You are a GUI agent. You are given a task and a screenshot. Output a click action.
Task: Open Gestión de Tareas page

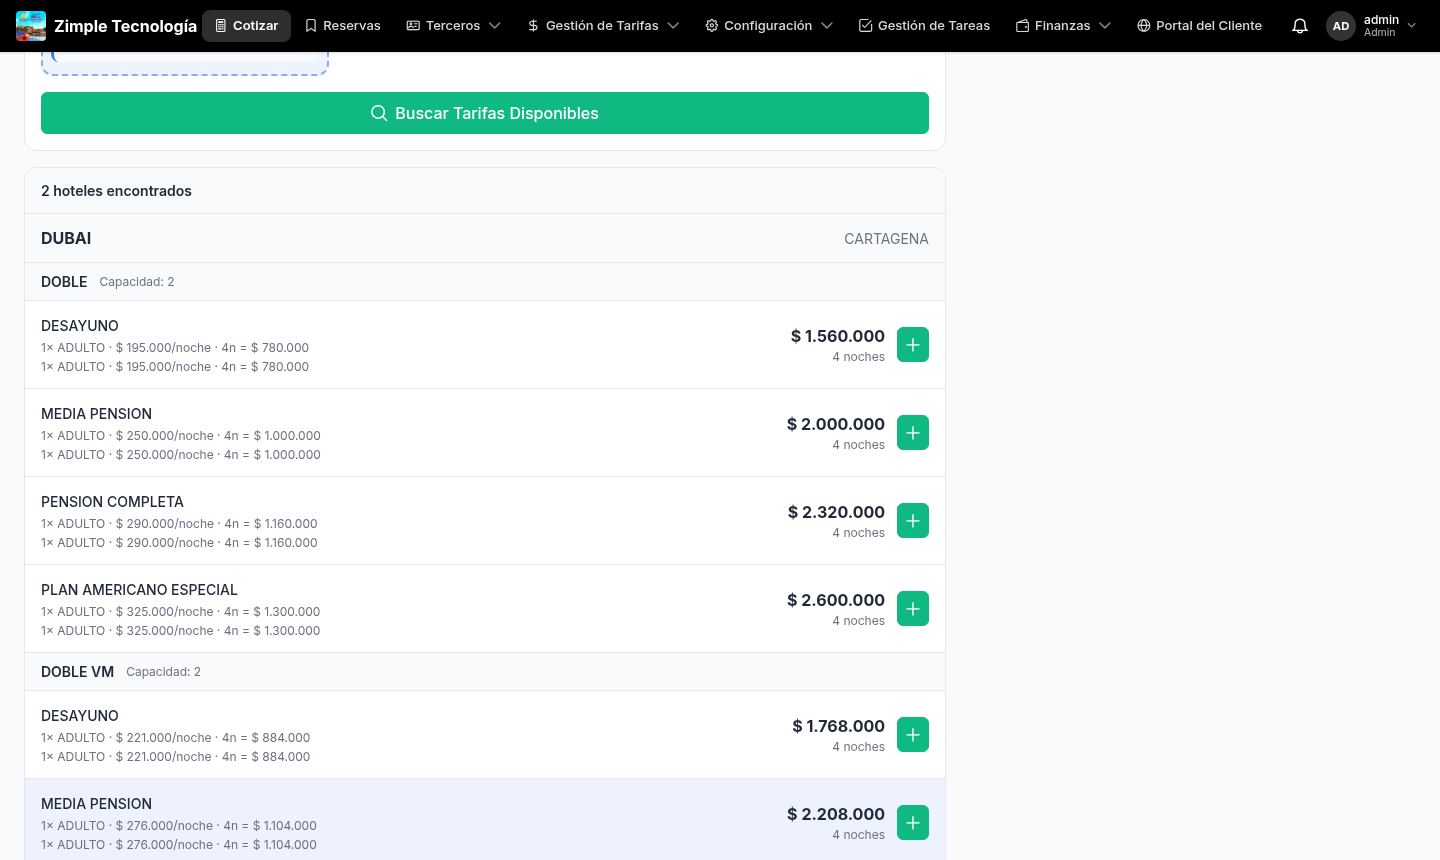tap(924, 26)
